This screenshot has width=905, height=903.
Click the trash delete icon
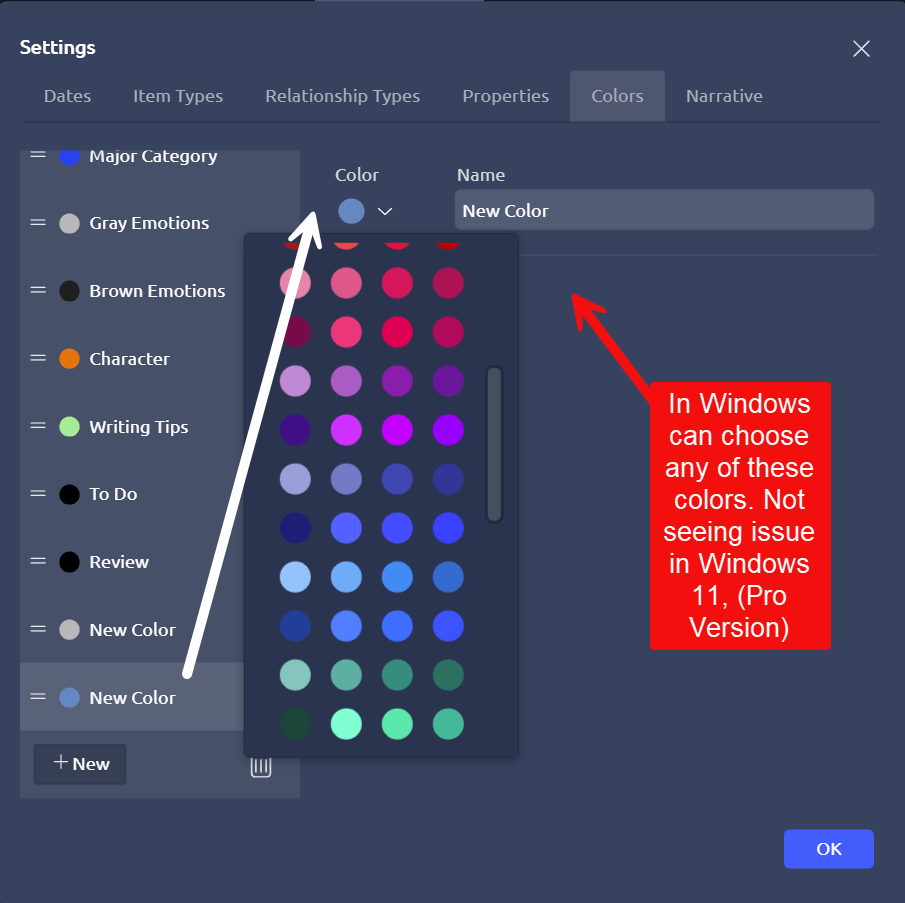[260, 766]
